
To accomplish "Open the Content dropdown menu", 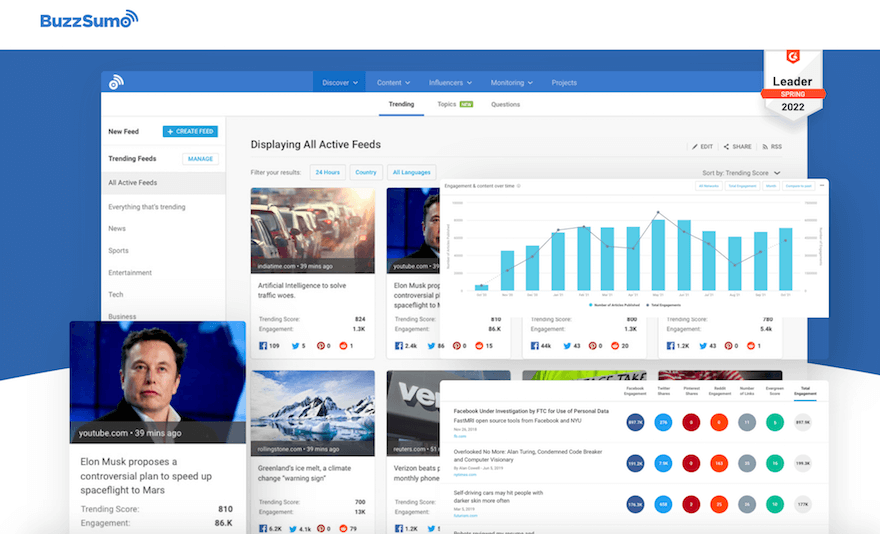I will 393,83.
